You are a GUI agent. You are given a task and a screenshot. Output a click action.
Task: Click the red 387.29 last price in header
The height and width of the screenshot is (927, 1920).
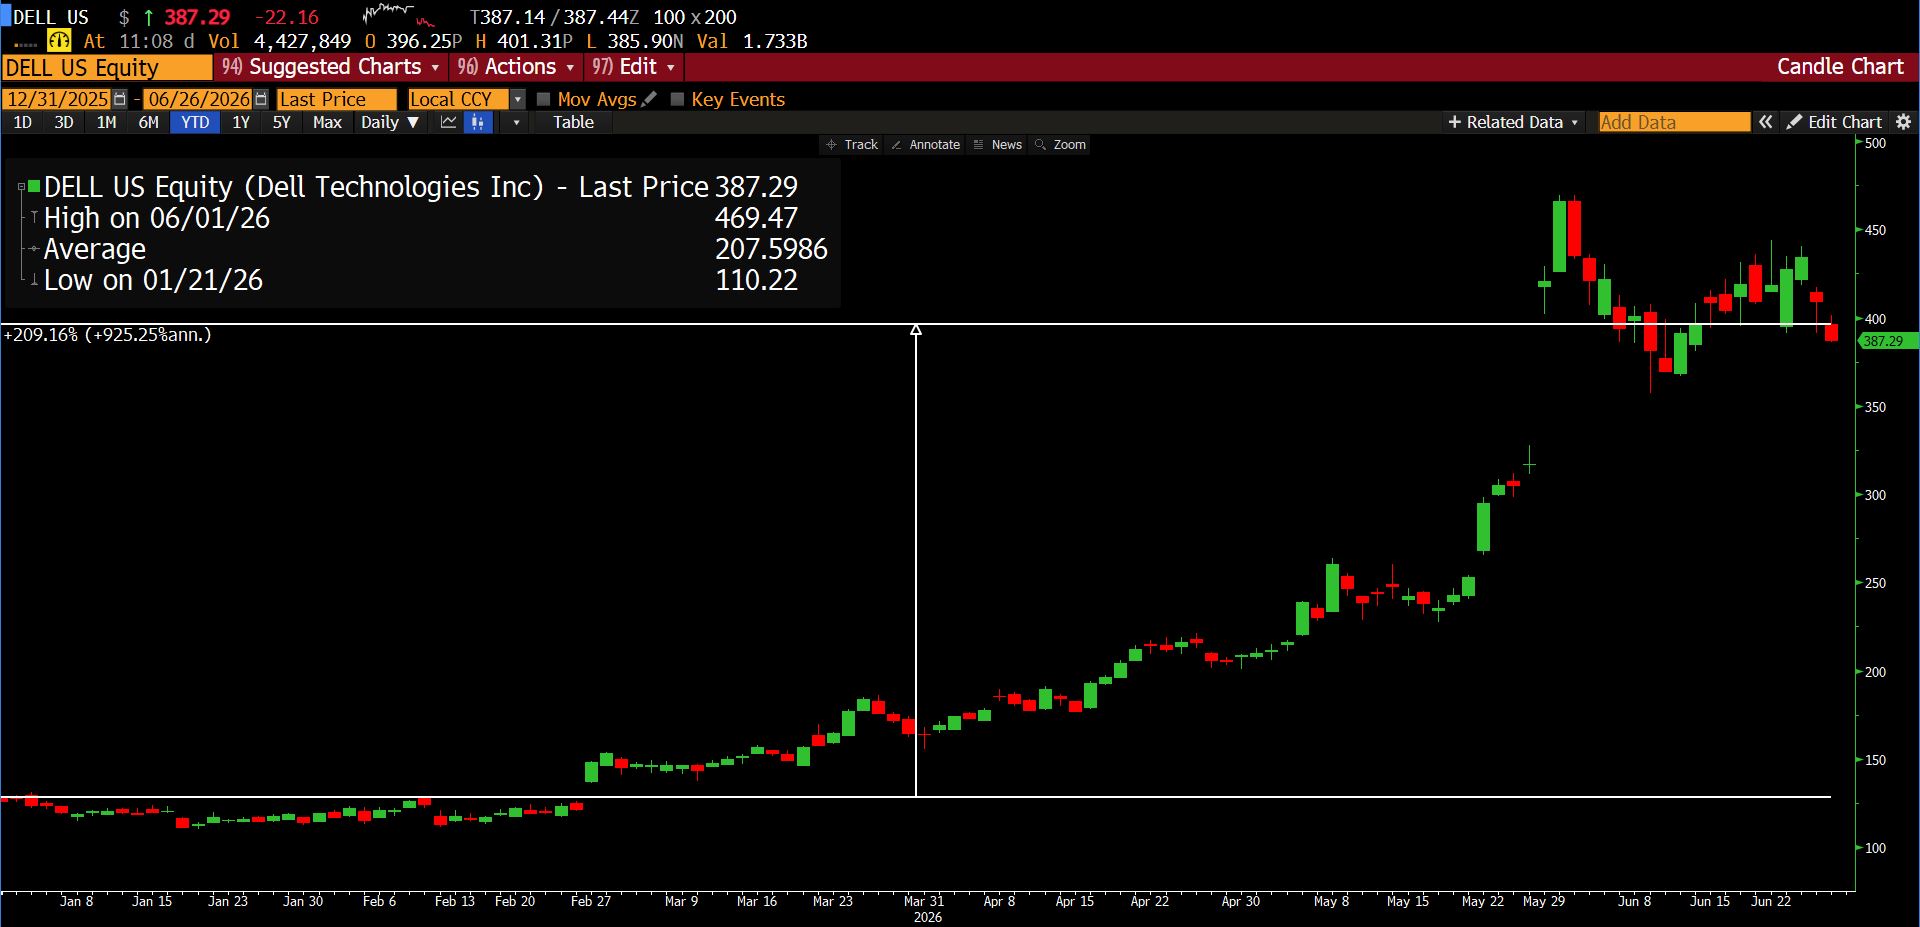[197, 17]
